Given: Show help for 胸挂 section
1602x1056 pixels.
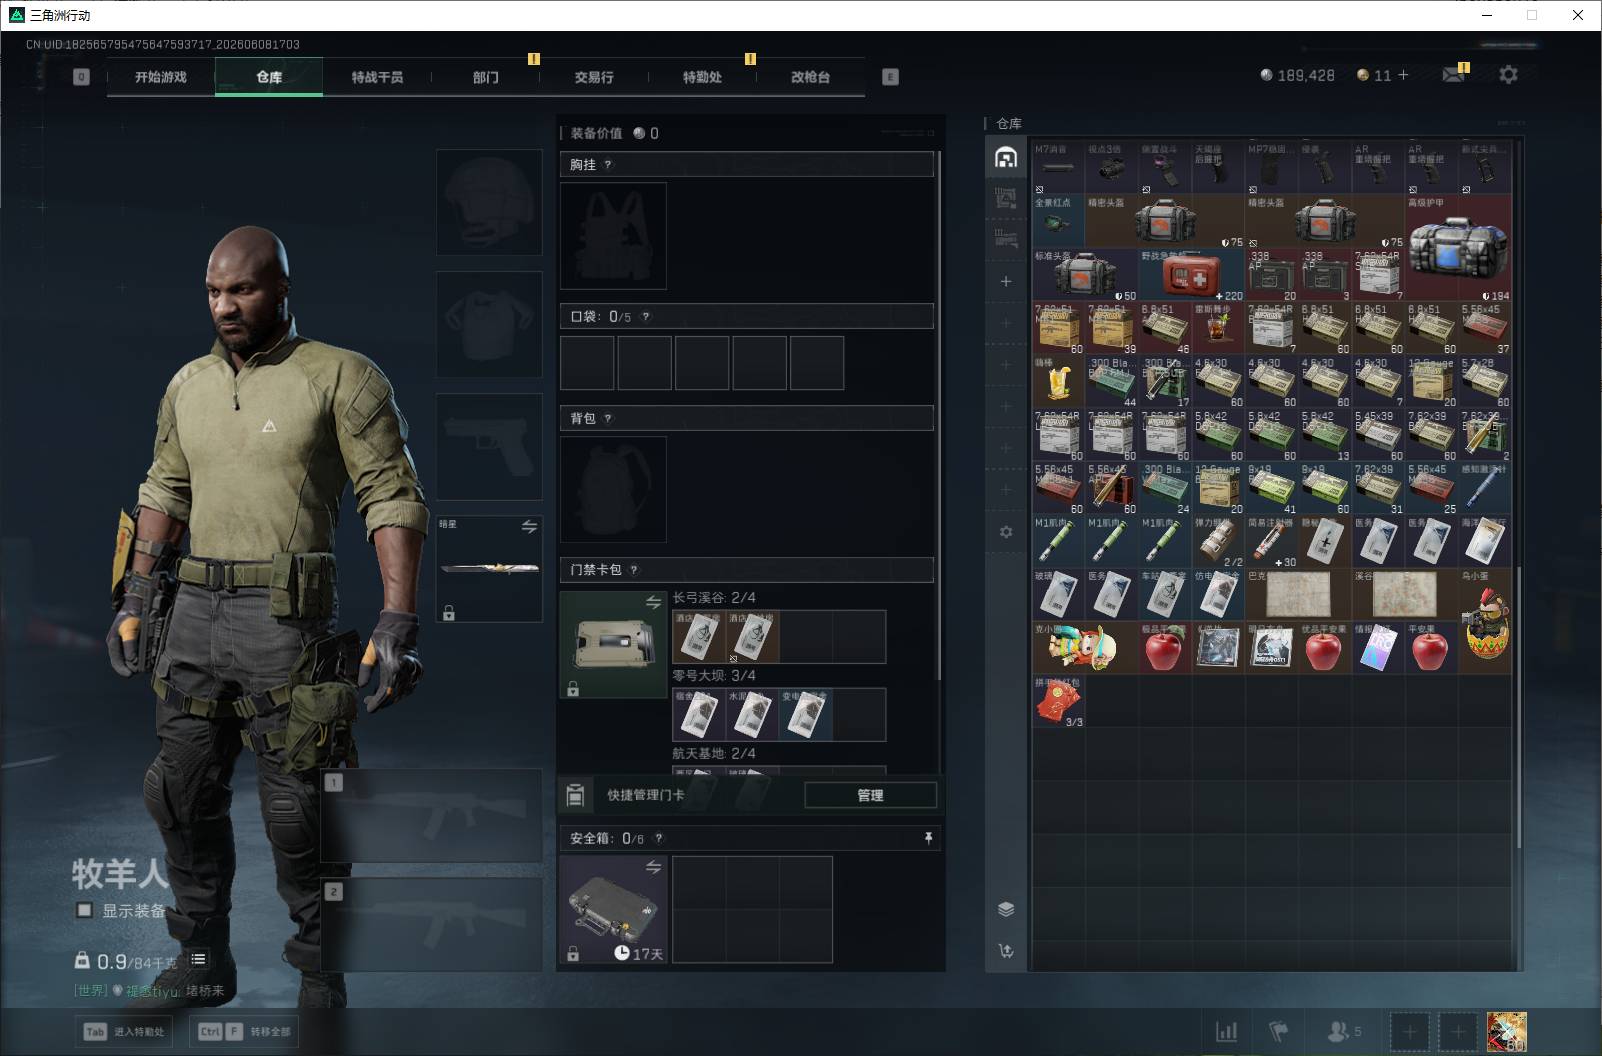Looking at the screenshot, I should pos(608,165).
